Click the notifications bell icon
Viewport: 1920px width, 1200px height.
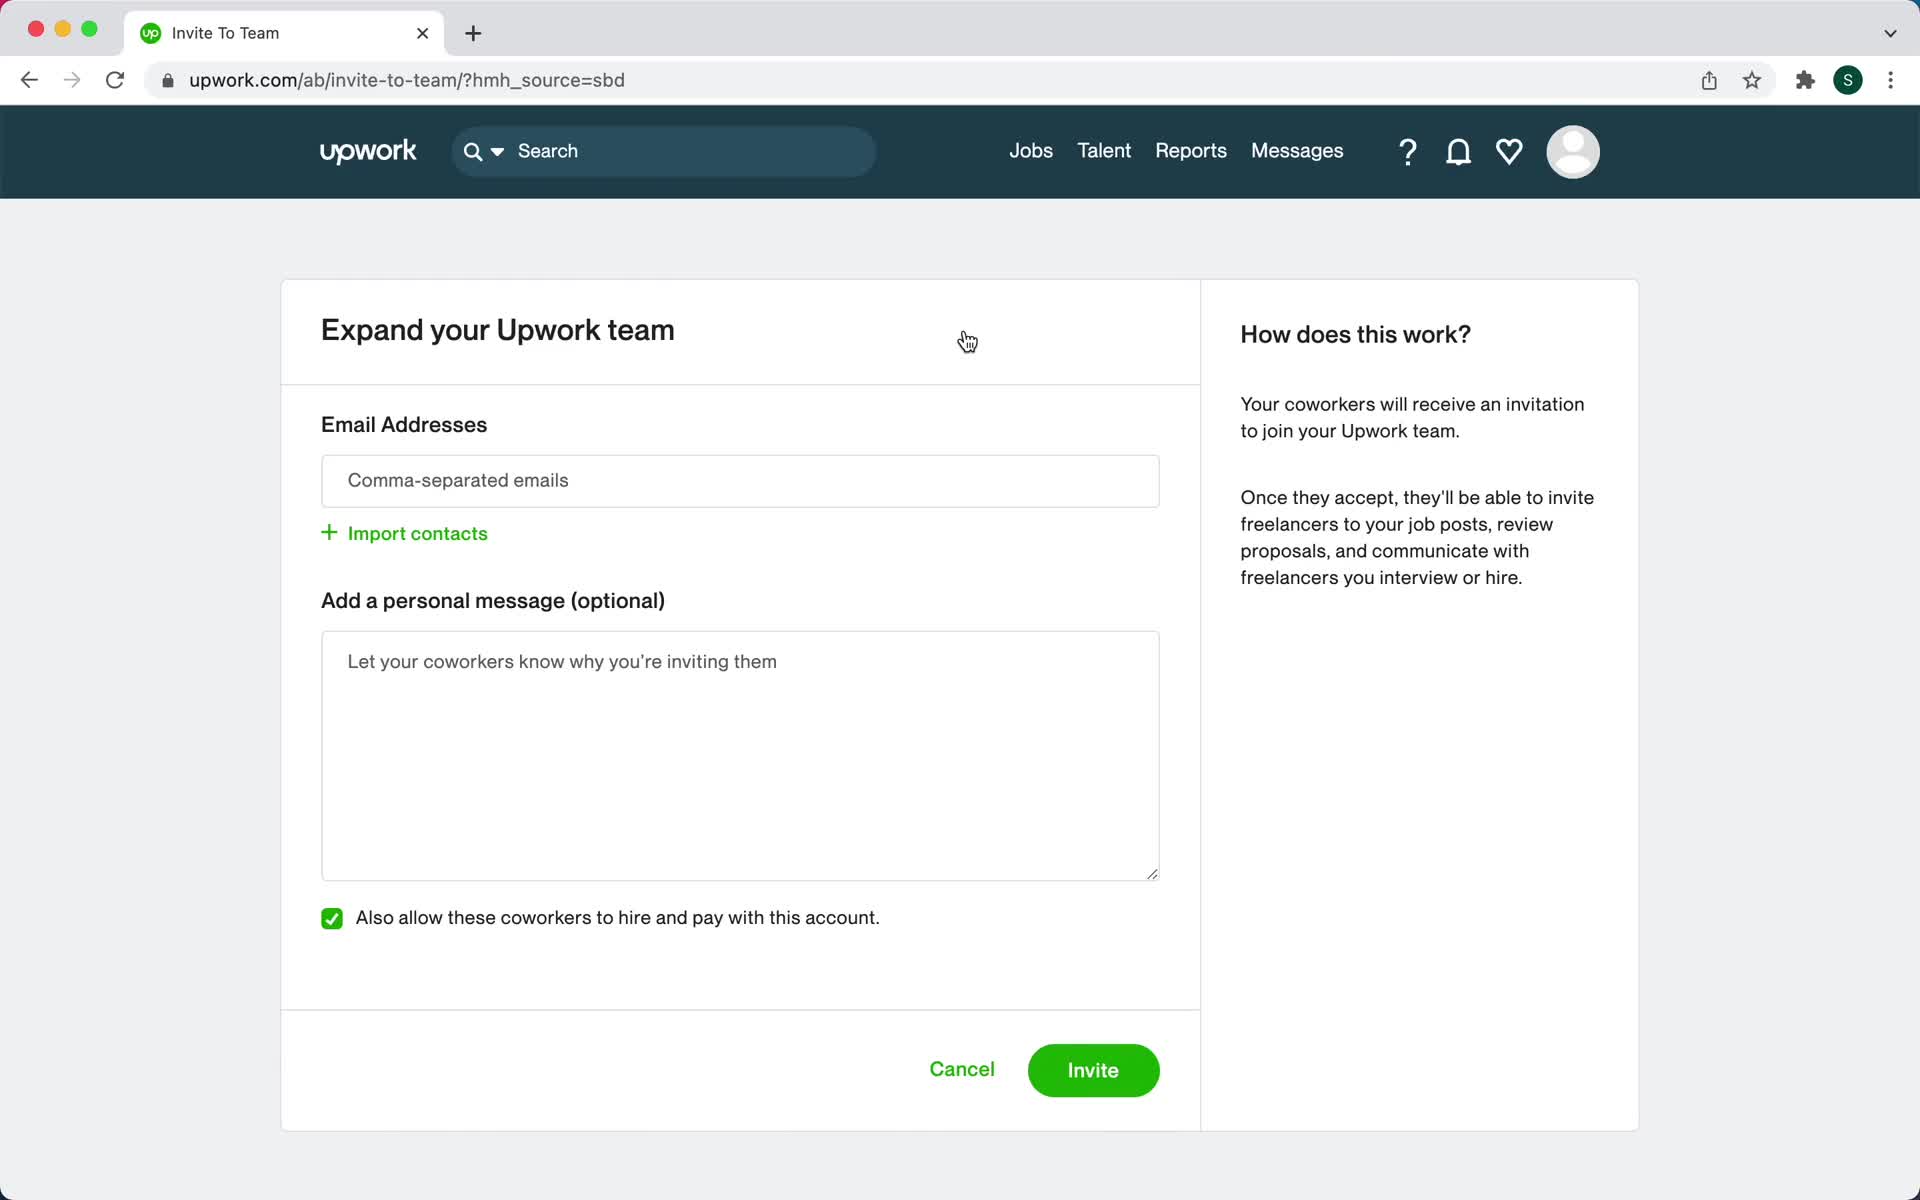pyautogui.click(x=1458, y=152)
